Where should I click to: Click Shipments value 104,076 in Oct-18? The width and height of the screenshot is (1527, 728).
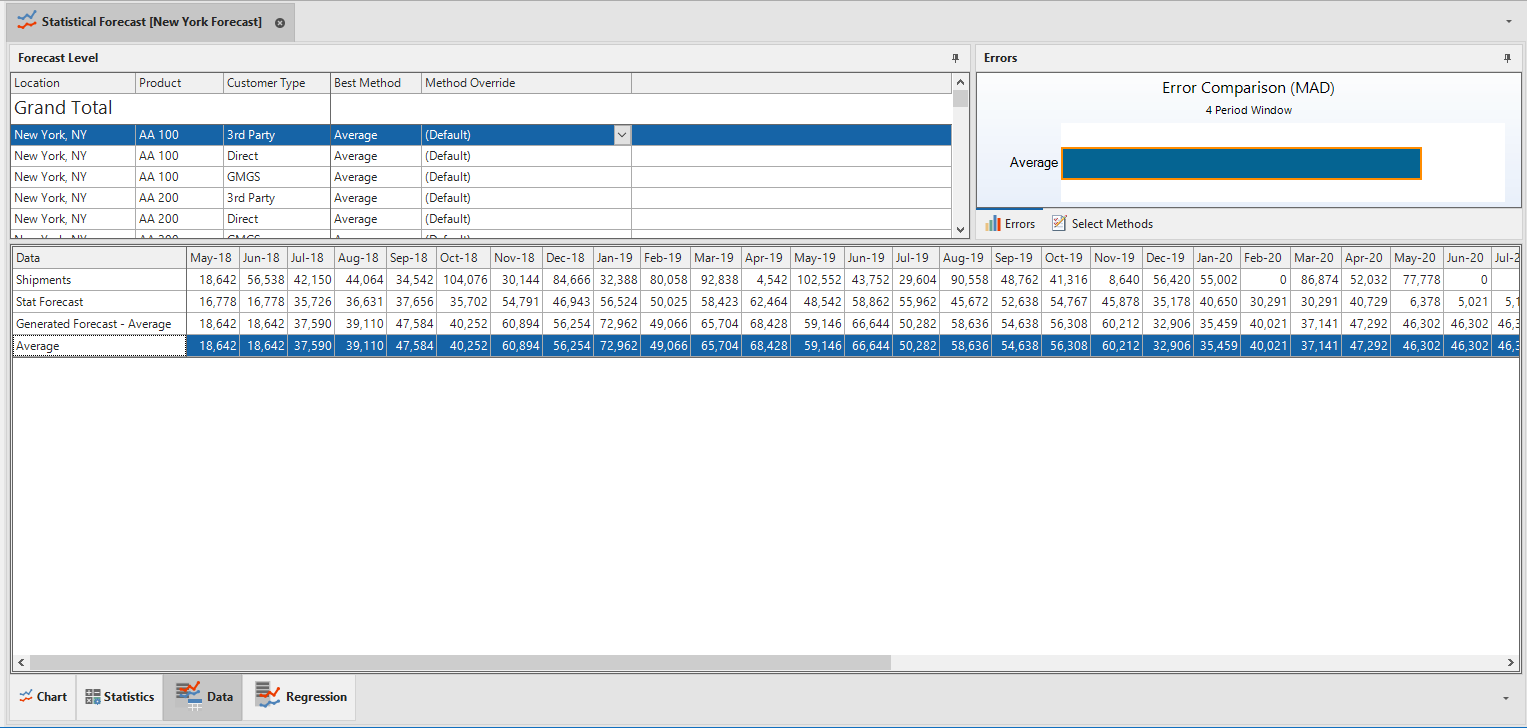(463, 280)
